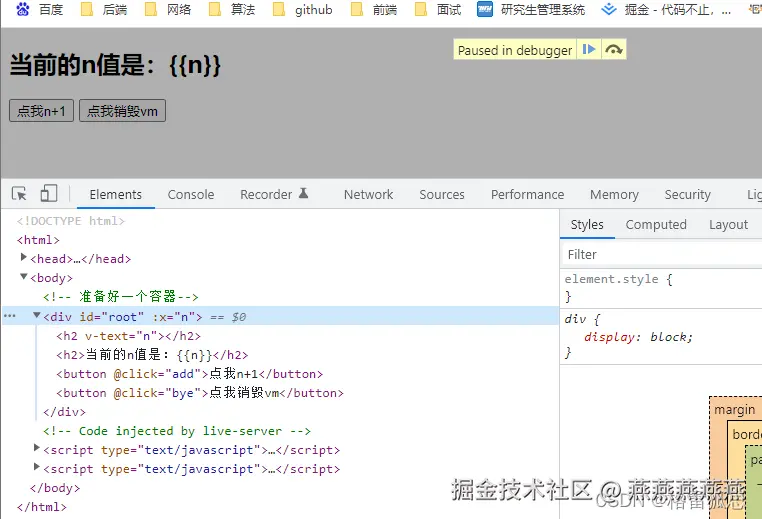Focus the Styles Filter input field
This screenshot has width=762, height=519.
(662, 254)
